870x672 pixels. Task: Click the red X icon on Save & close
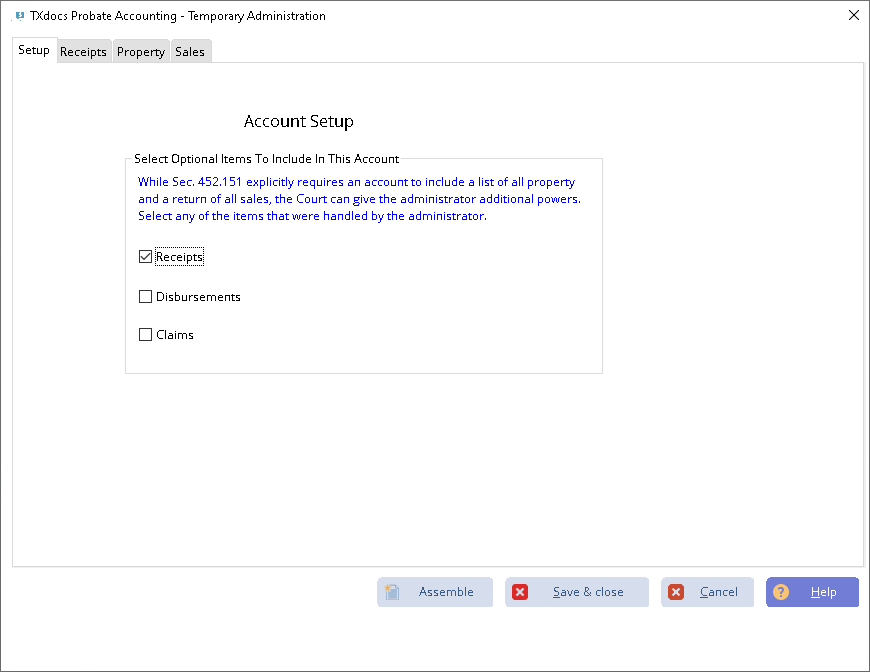click(520, 592)
